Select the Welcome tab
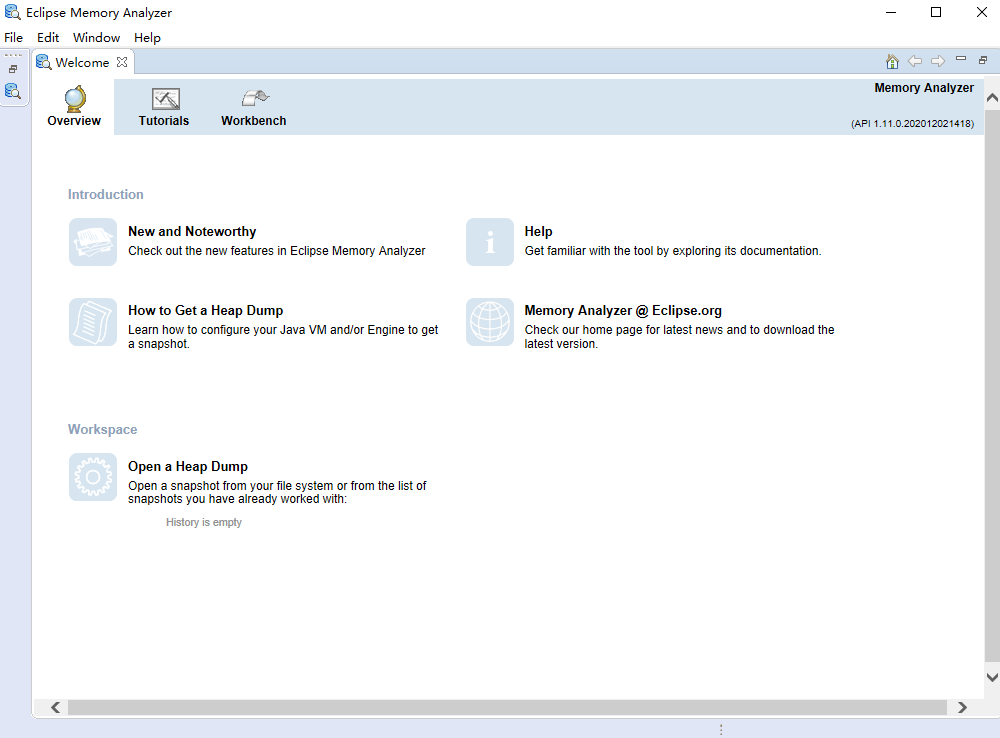Viewport: 1000px width, 738px height. pyautogui.click(x=82, y=63)
